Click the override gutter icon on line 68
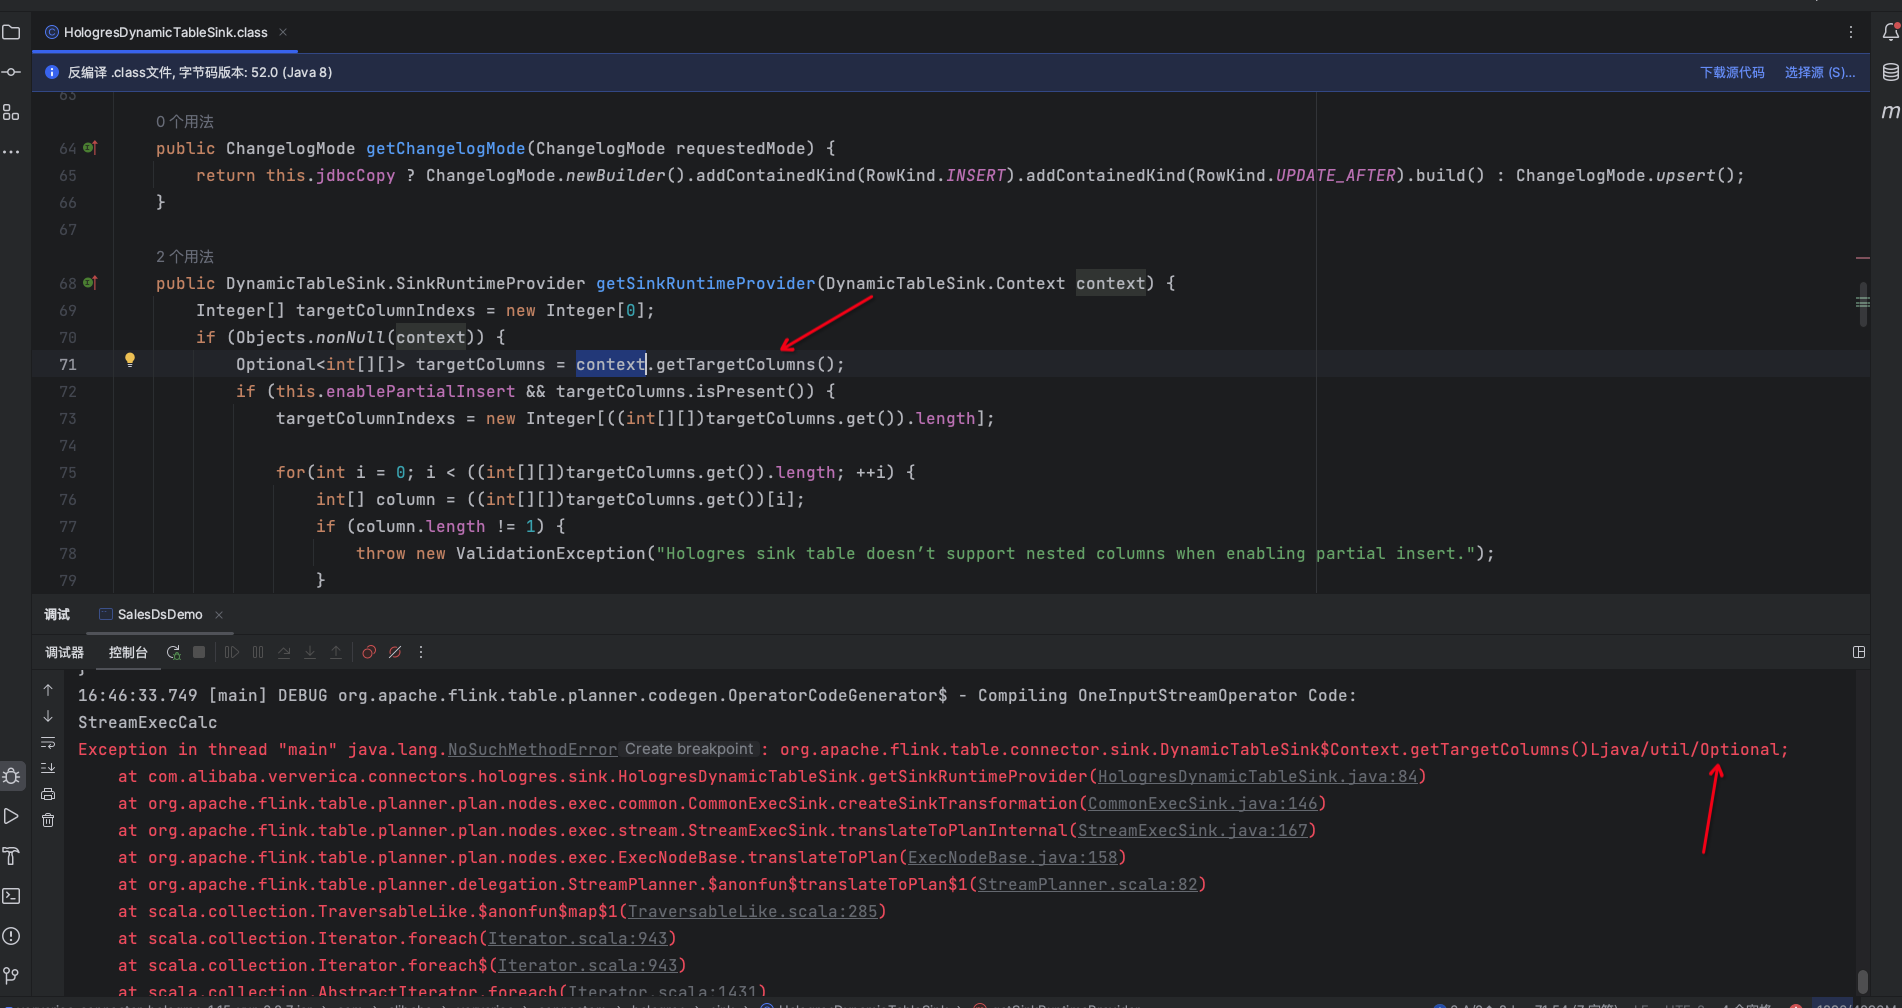 pyautogui.click(x=90, y=282)
